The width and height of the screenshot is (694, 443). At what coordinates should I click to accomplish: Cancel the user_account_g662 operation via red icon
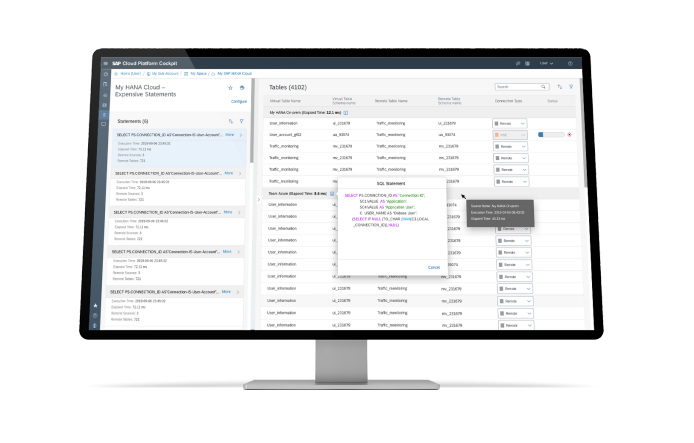[x=569, y=135]
